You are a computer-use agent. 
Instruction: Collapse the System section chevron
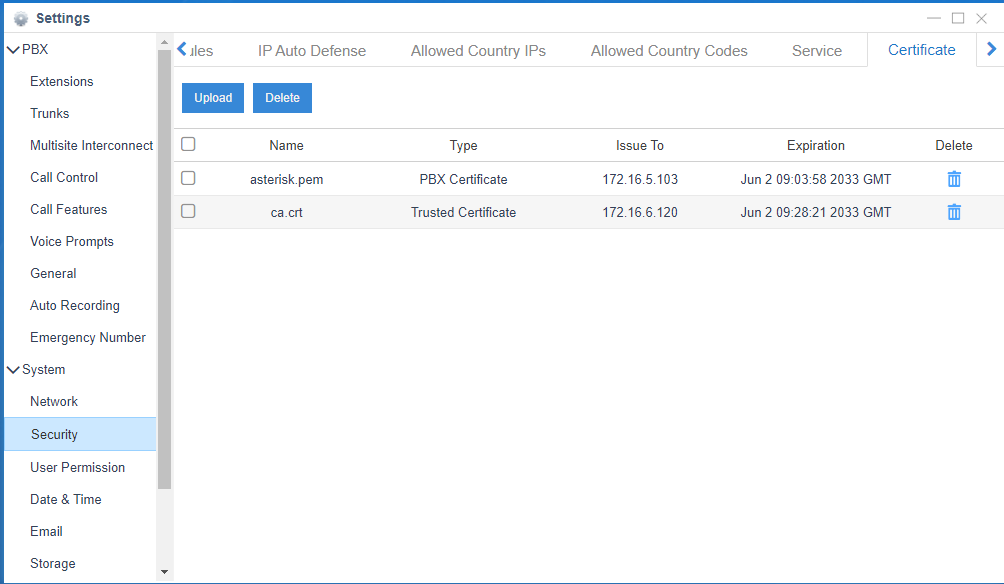[x=13, y=369]
